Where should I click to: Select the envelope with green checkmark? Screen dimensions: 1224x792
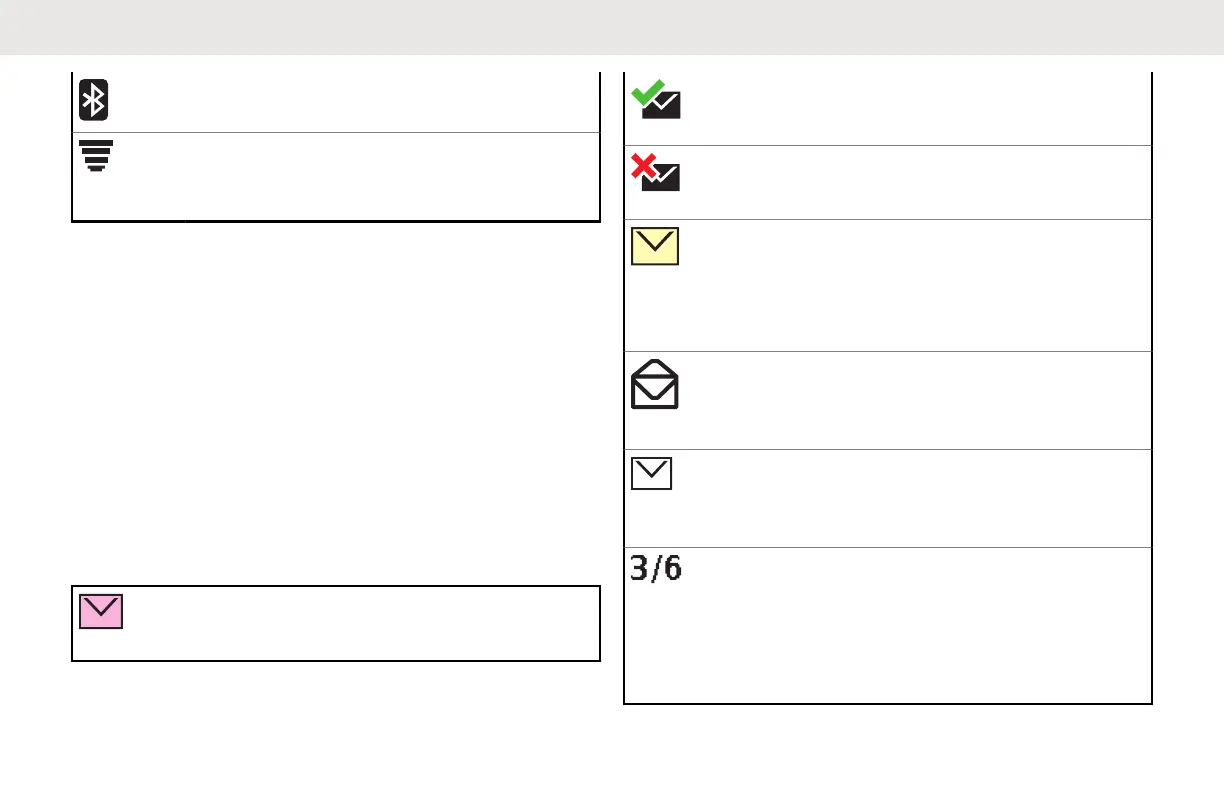point(656,100)
